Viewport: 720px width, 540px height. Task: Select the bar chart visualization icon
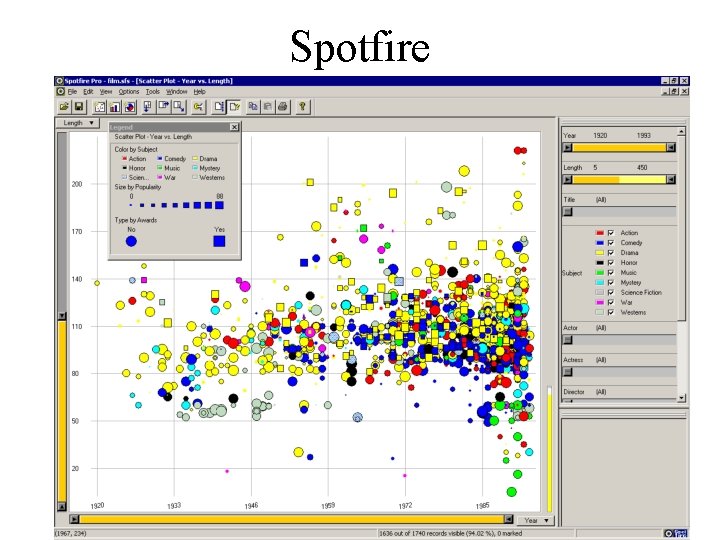pyautogui.click(x=114, y=107)
